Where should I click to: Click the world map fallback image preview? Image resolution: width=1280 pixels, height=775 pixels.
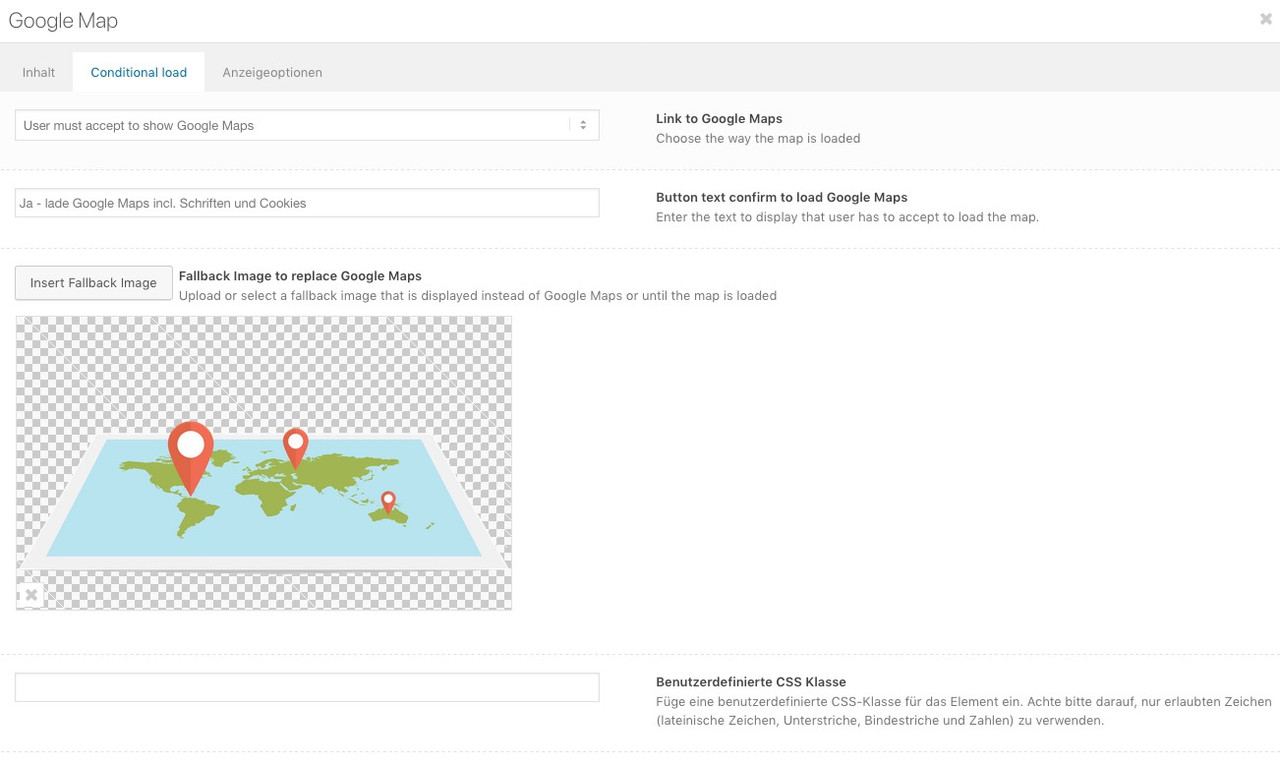coord(264,463)
